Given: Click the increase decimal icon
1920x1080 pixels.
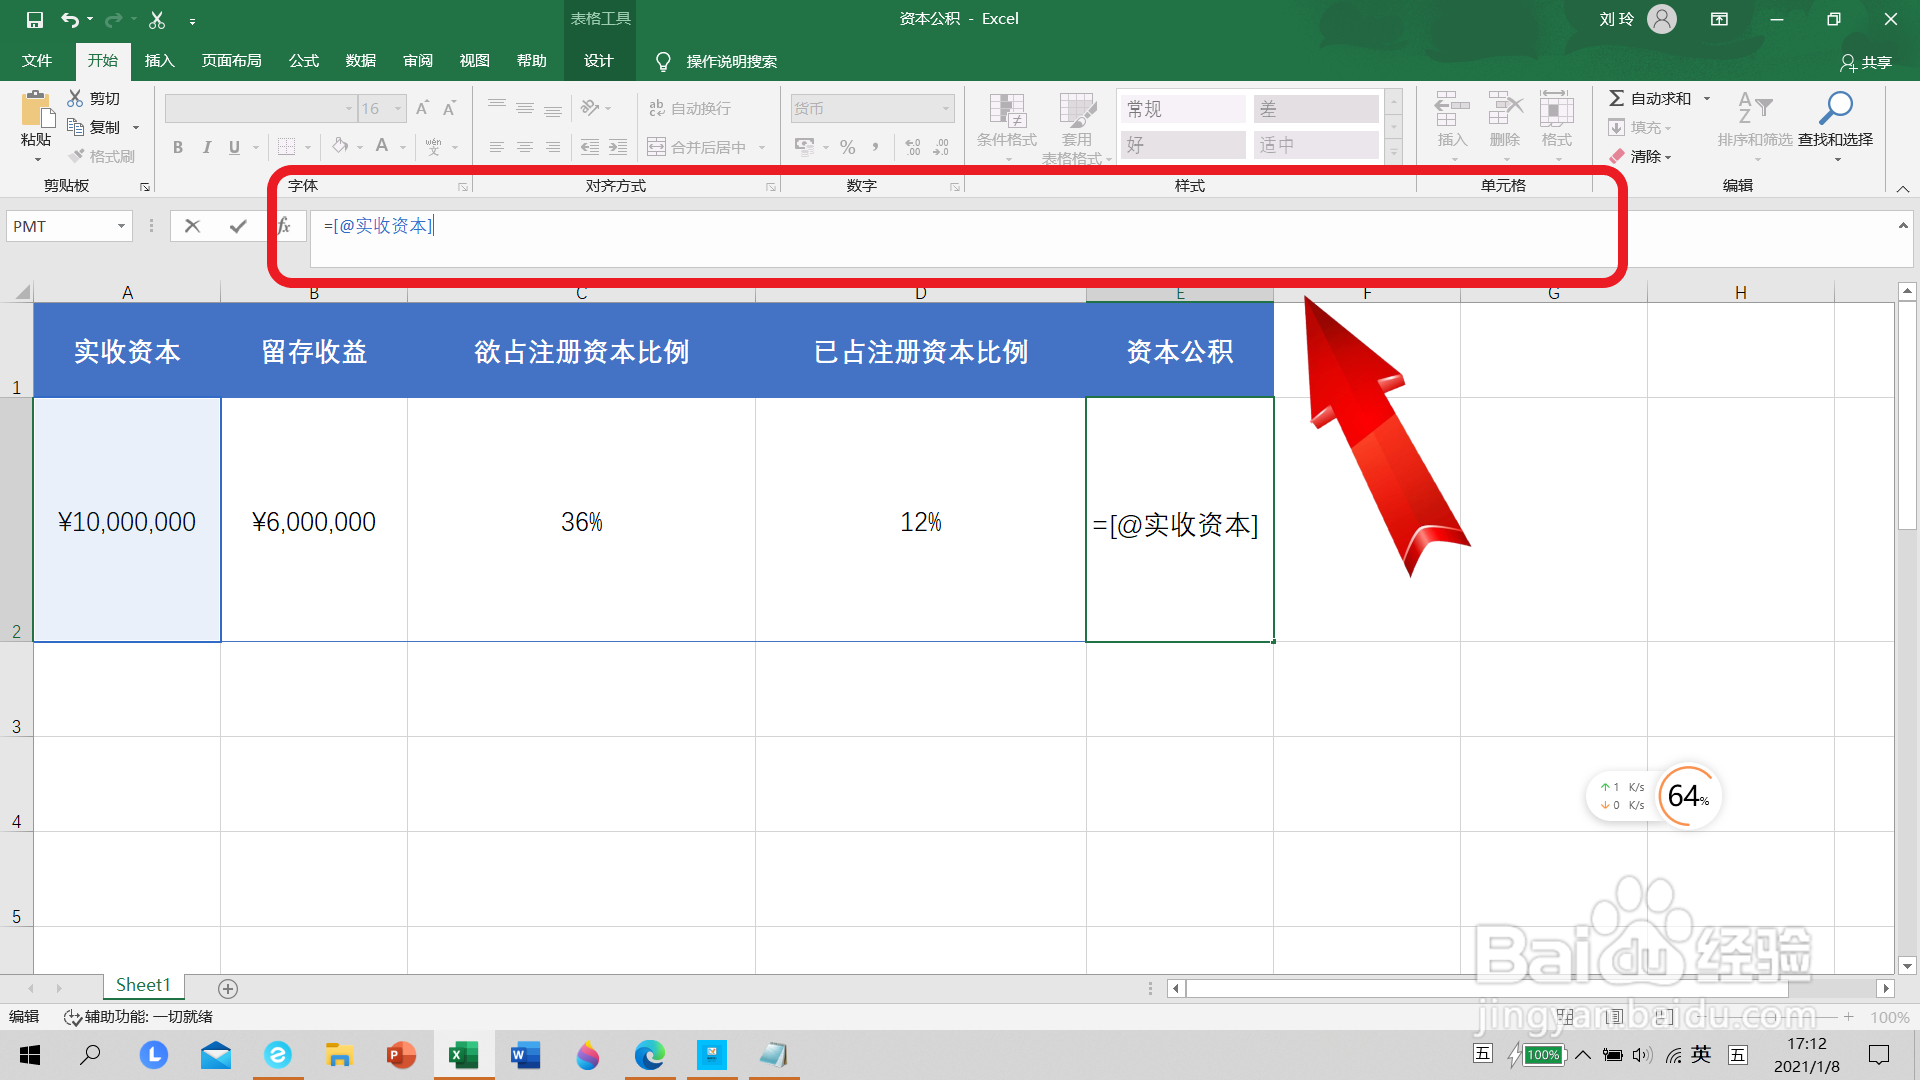Looking at the screenshot, I should point(912,147).
